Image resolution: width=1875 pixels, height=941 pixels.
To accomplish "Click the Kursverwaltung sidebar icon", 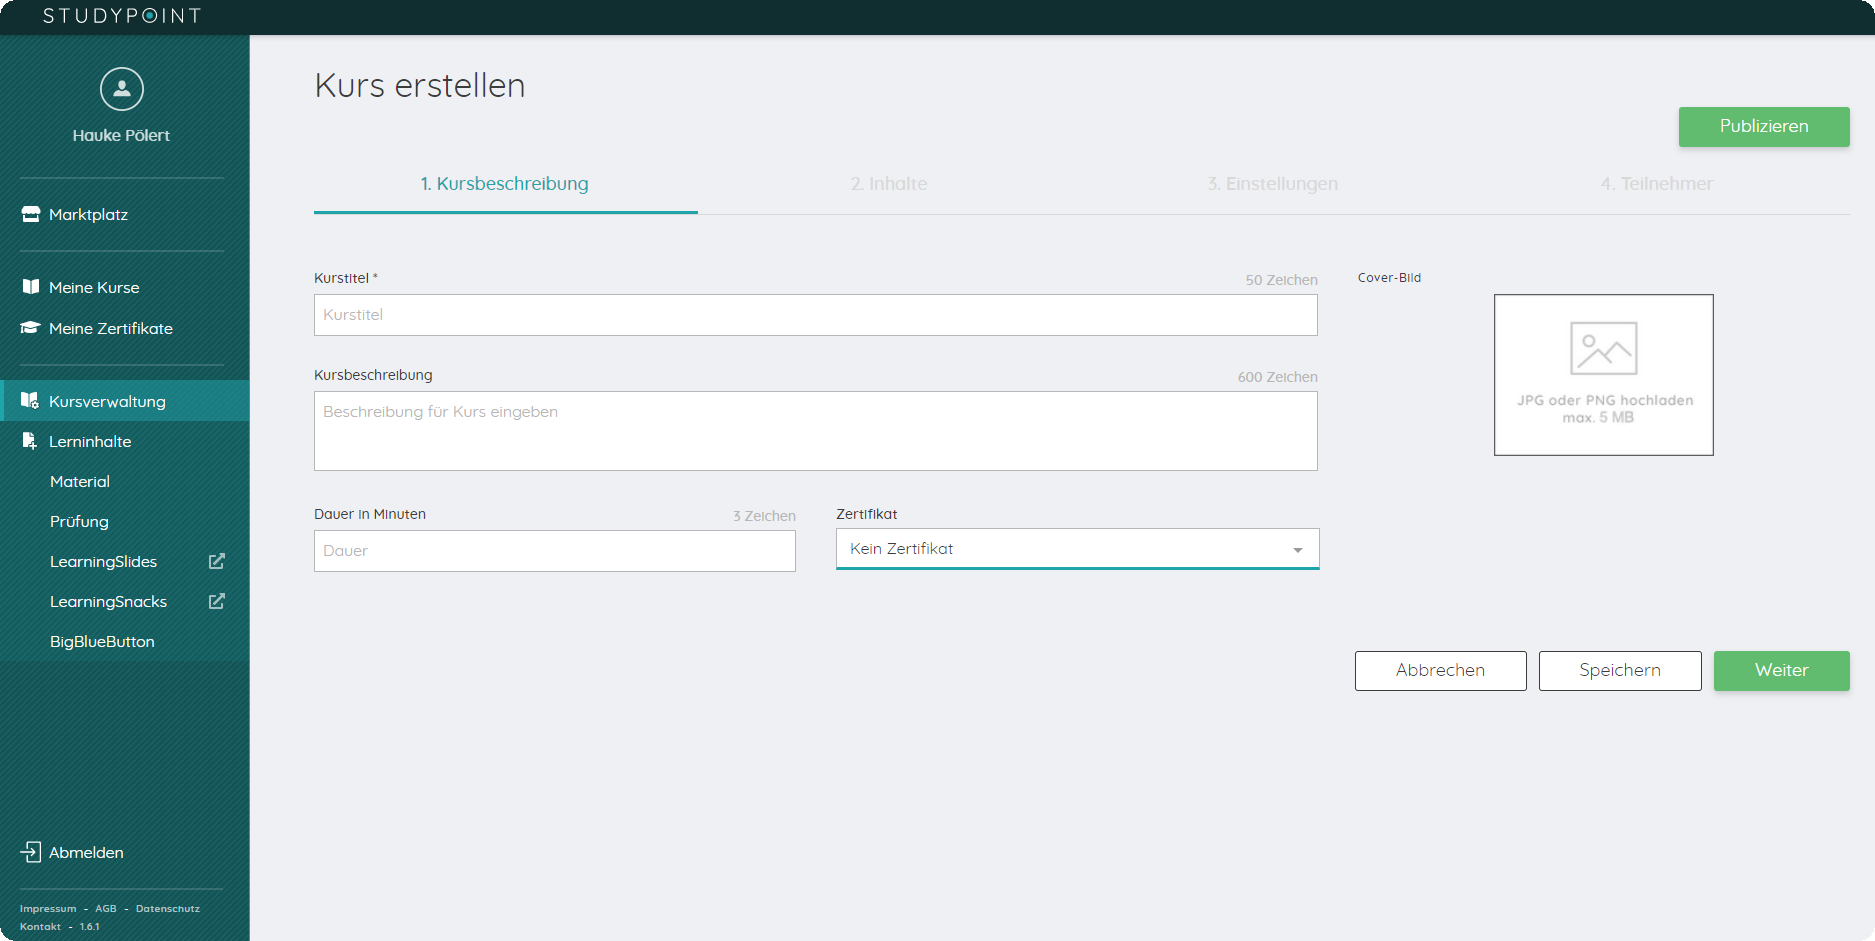I will (x=30, y=401).
